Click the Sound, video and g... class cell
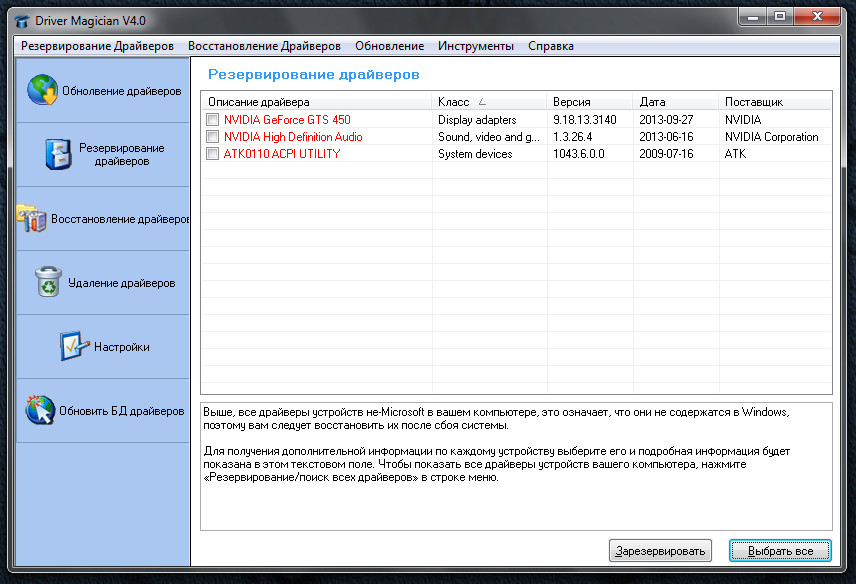This screenshot has height=584, width=856. pos(489,136)
